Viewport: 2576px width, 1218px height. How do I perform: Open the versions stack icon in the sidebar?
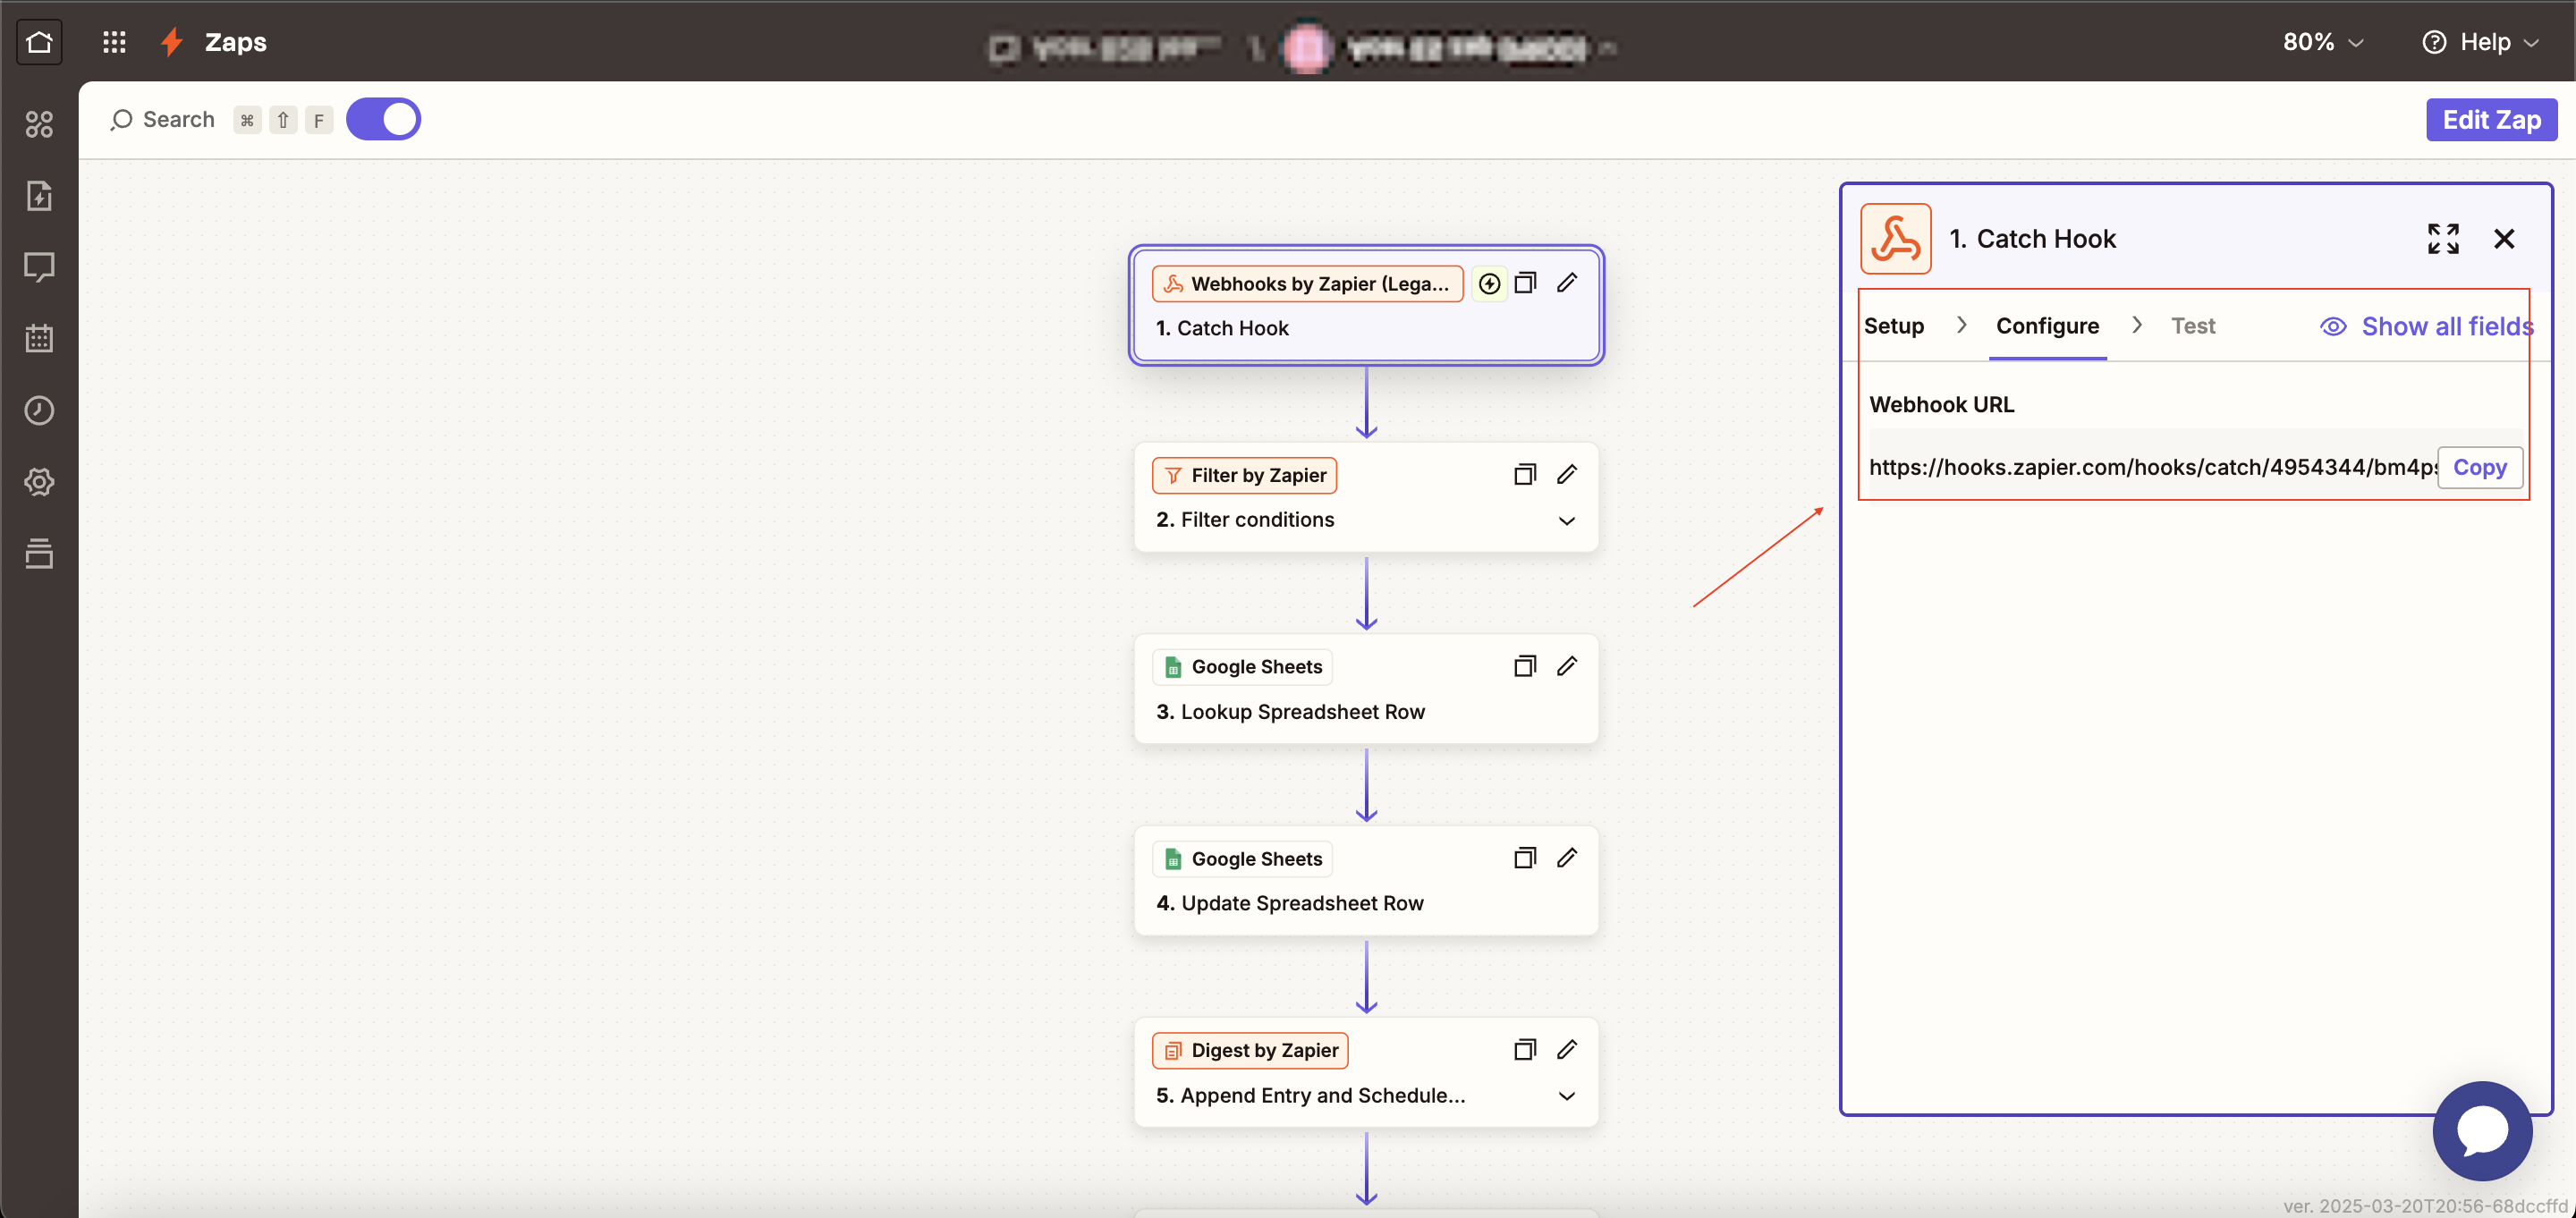(x=39, y=553)
